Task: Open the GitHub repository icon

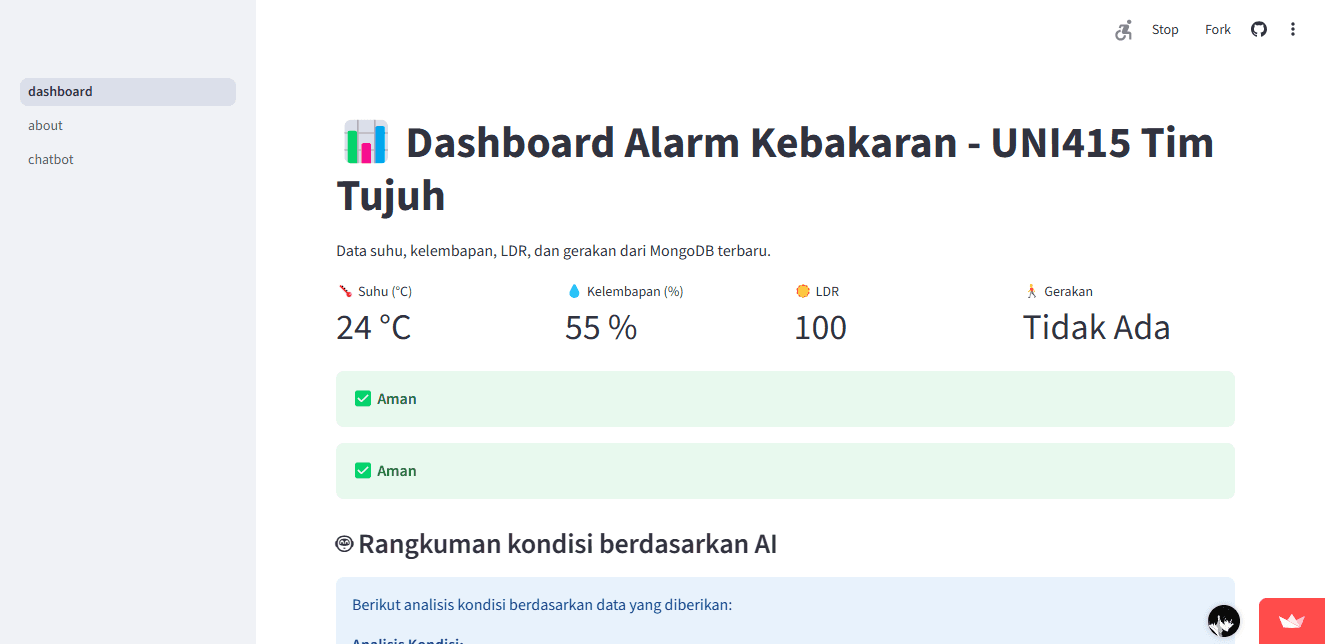Action: (1259, 30)
